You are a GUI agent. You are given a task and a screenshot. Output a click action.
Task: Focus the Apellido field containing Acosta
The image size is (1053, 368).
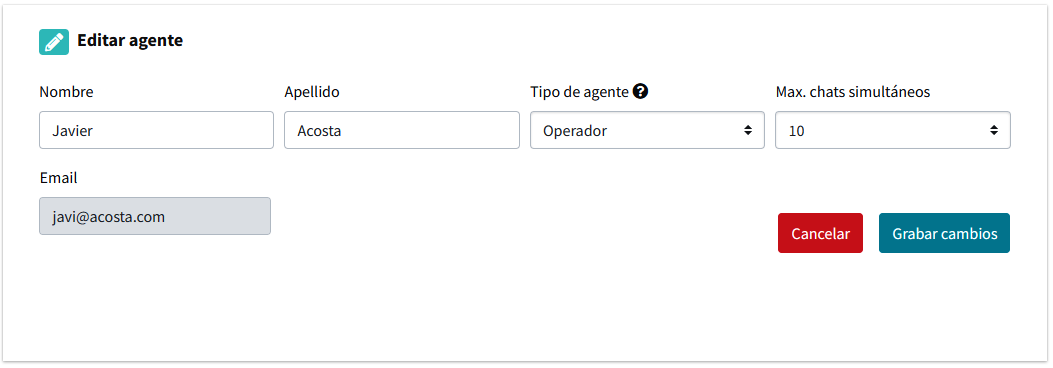pyautogui.click(x=402, y=130)
